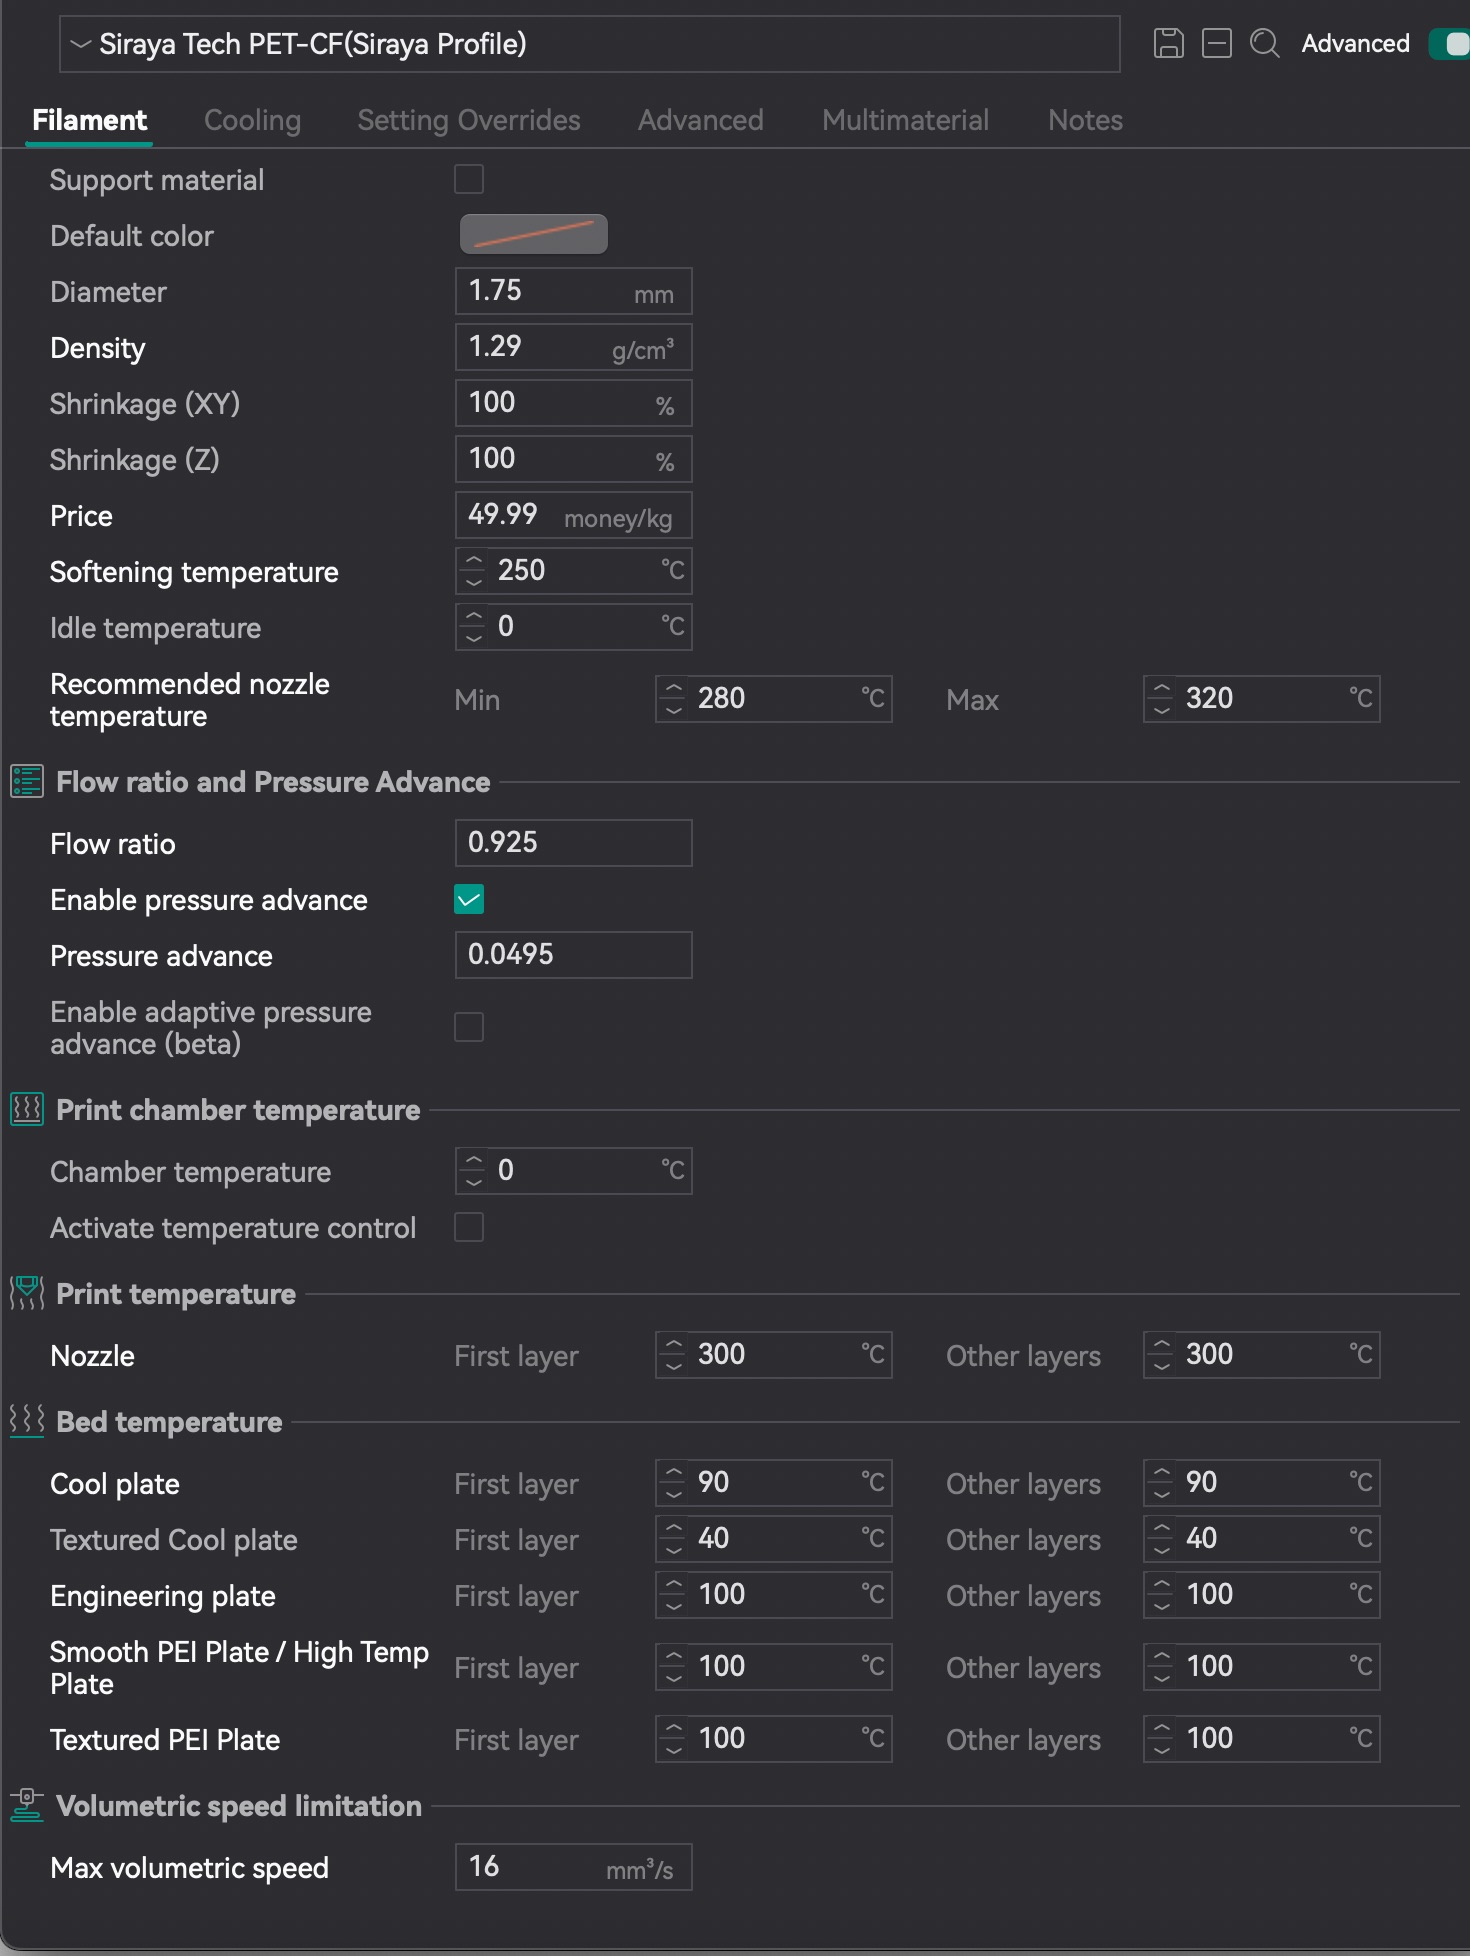1470x1956 pixels.
Task: Click Smooth PEI Plate first layer field
Action: click(x=774, y=1667)
